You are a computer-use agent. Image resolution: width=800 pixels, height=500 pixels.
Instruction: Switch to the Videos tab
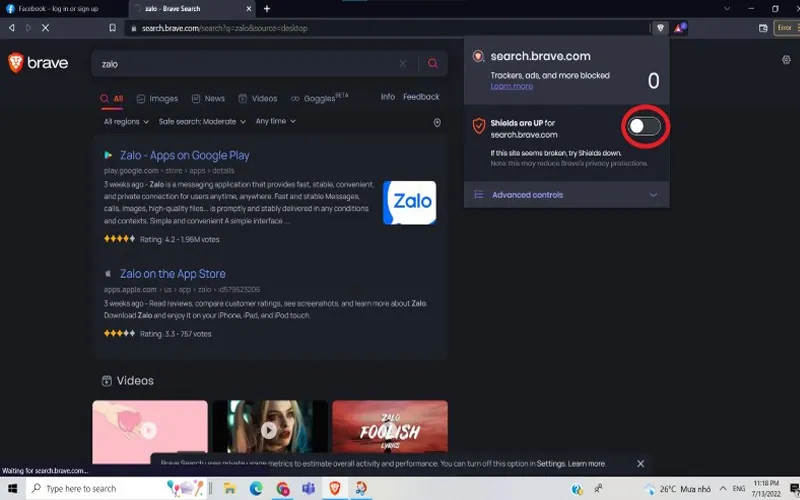(258, 98)
